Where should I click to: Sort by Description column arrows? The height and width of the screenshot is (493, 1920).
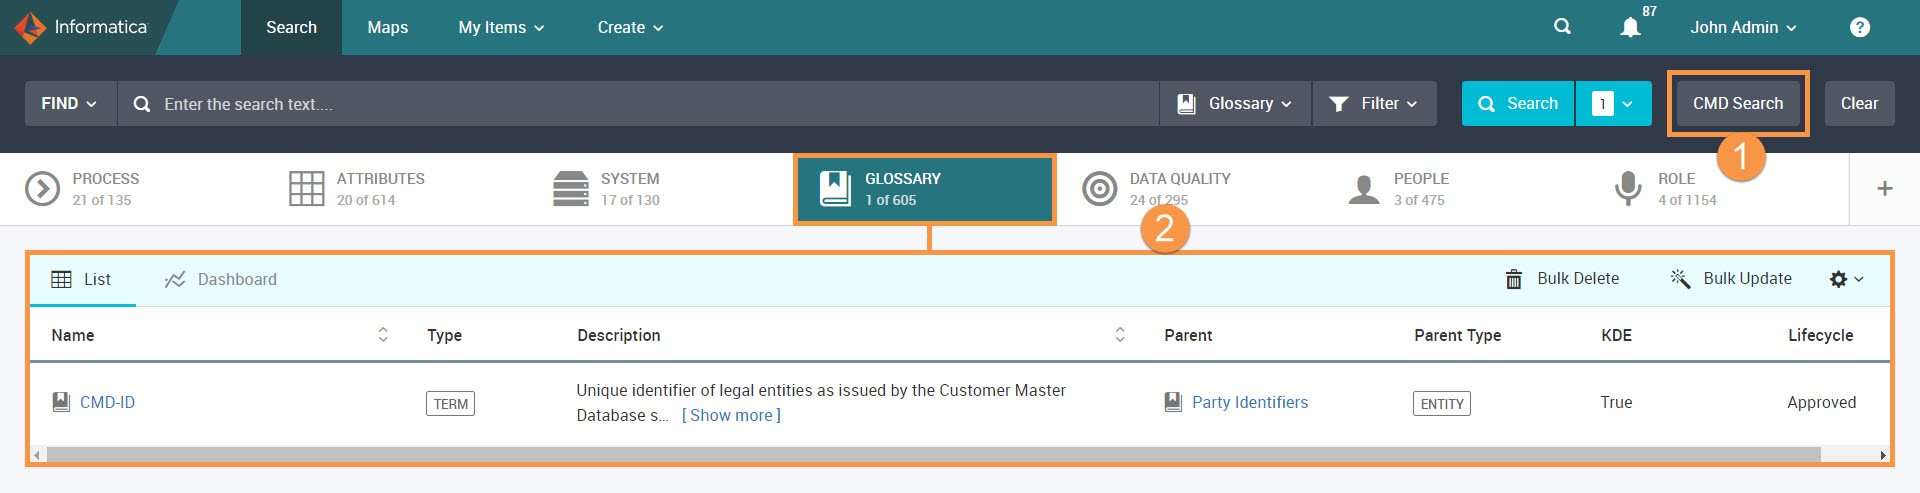(1120, 335)
